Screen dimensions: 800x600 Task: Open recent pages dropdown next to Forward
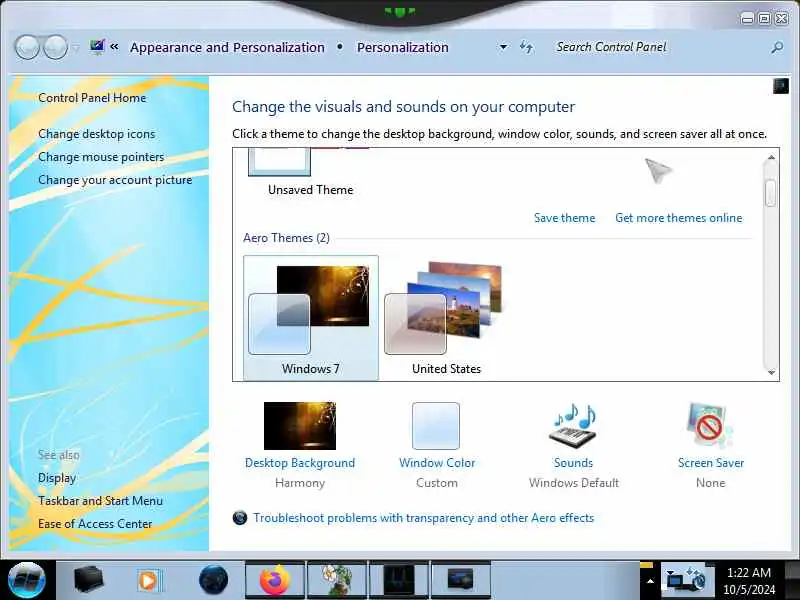tap(76, 48)
